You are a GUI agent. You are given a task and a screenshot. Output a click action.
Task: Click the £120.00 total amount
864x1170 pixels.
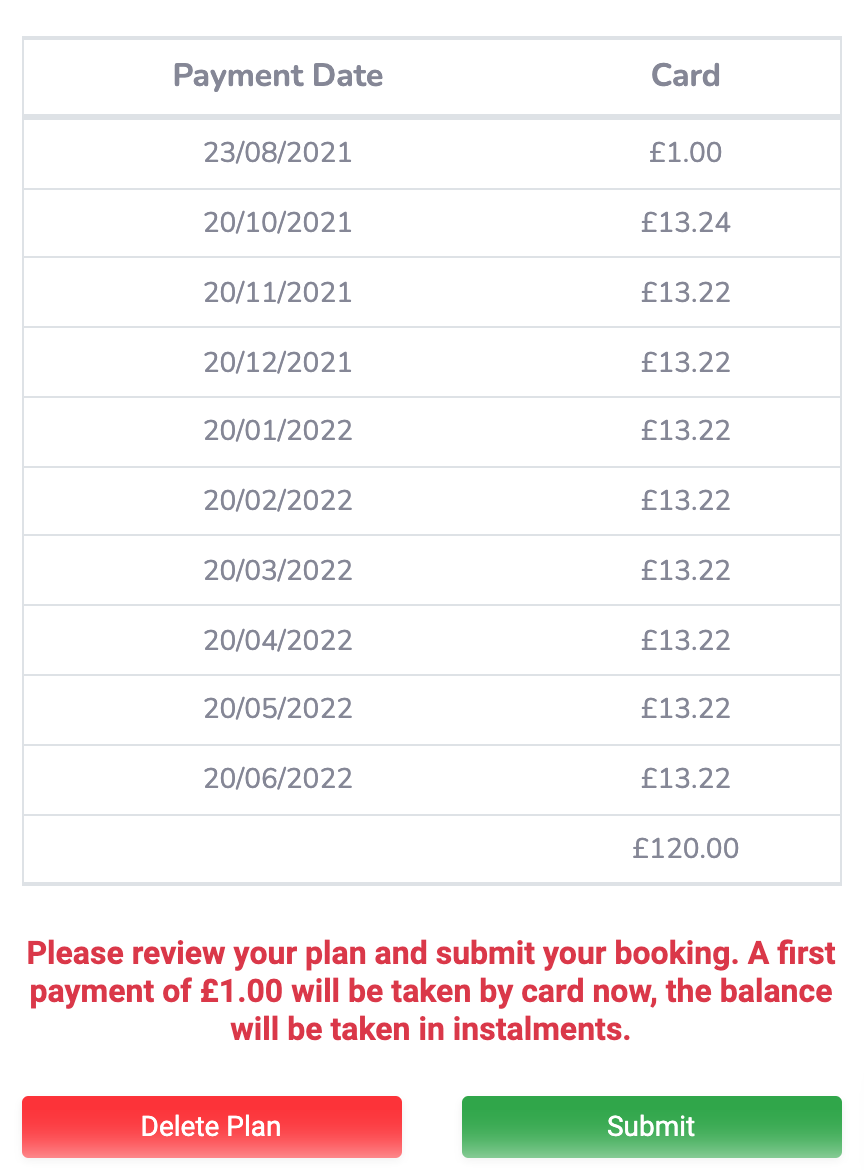coord(686,848)
